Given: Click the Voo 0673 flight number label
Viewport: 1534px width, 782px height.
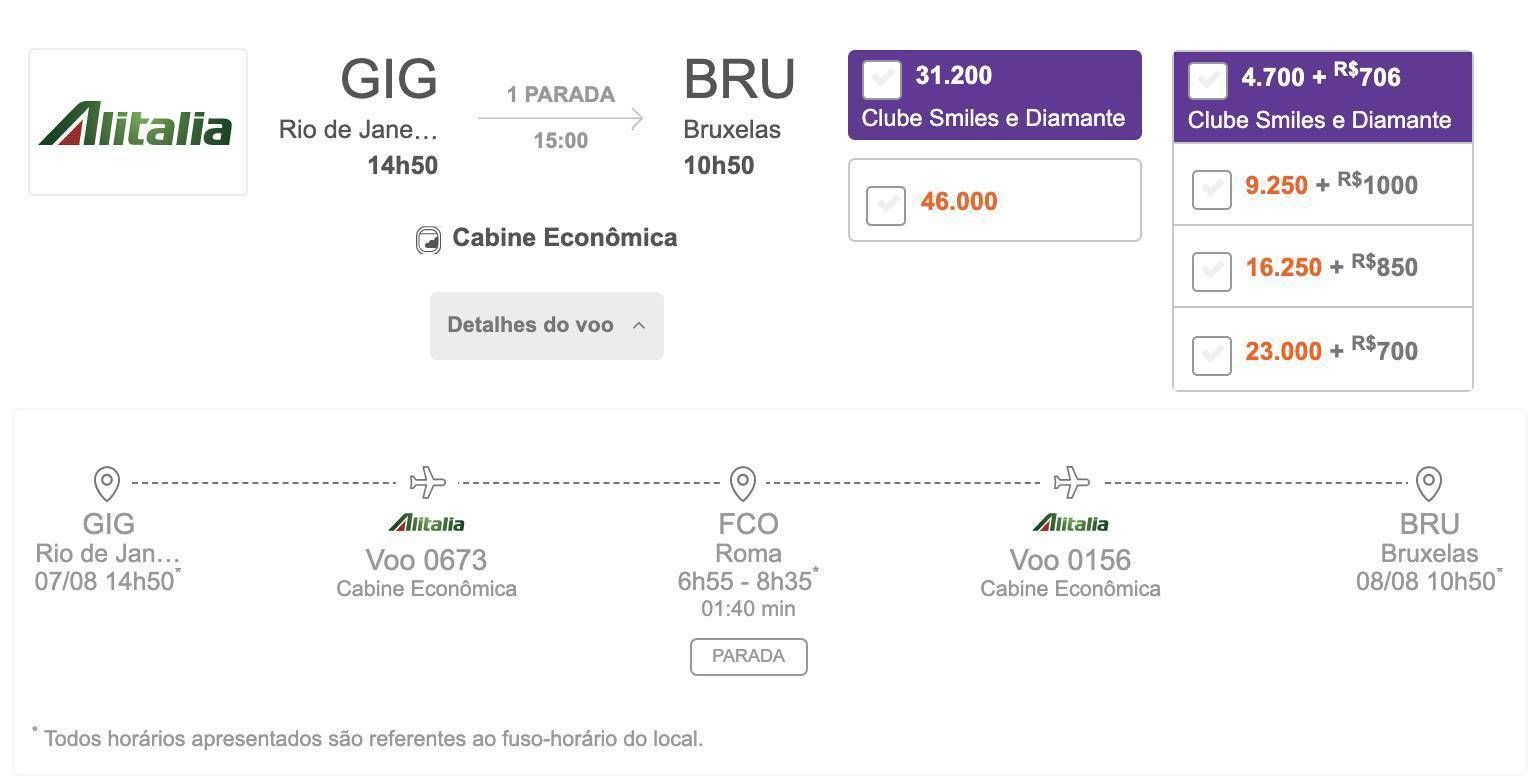Looking at the screenshot, I should (426, 560).
